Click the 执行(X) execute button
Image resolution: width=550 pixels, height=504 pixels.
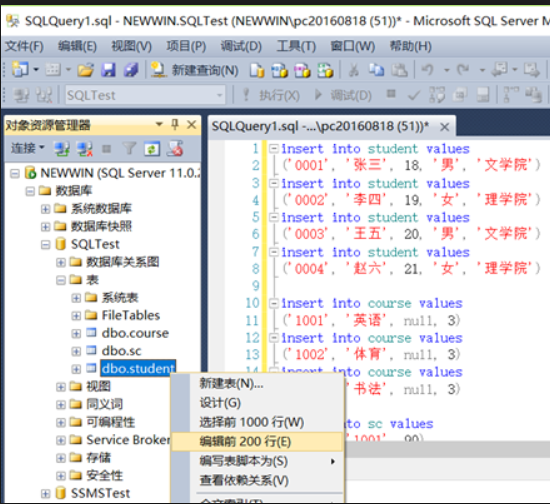tap(271, 95)
